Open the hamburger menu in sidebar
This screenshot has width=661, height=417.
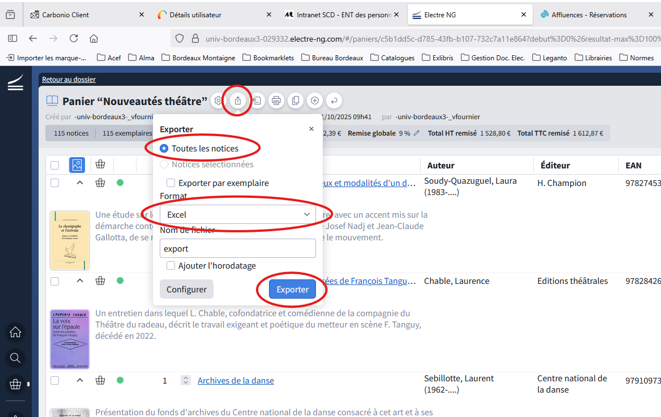click(x=15, y=85)
